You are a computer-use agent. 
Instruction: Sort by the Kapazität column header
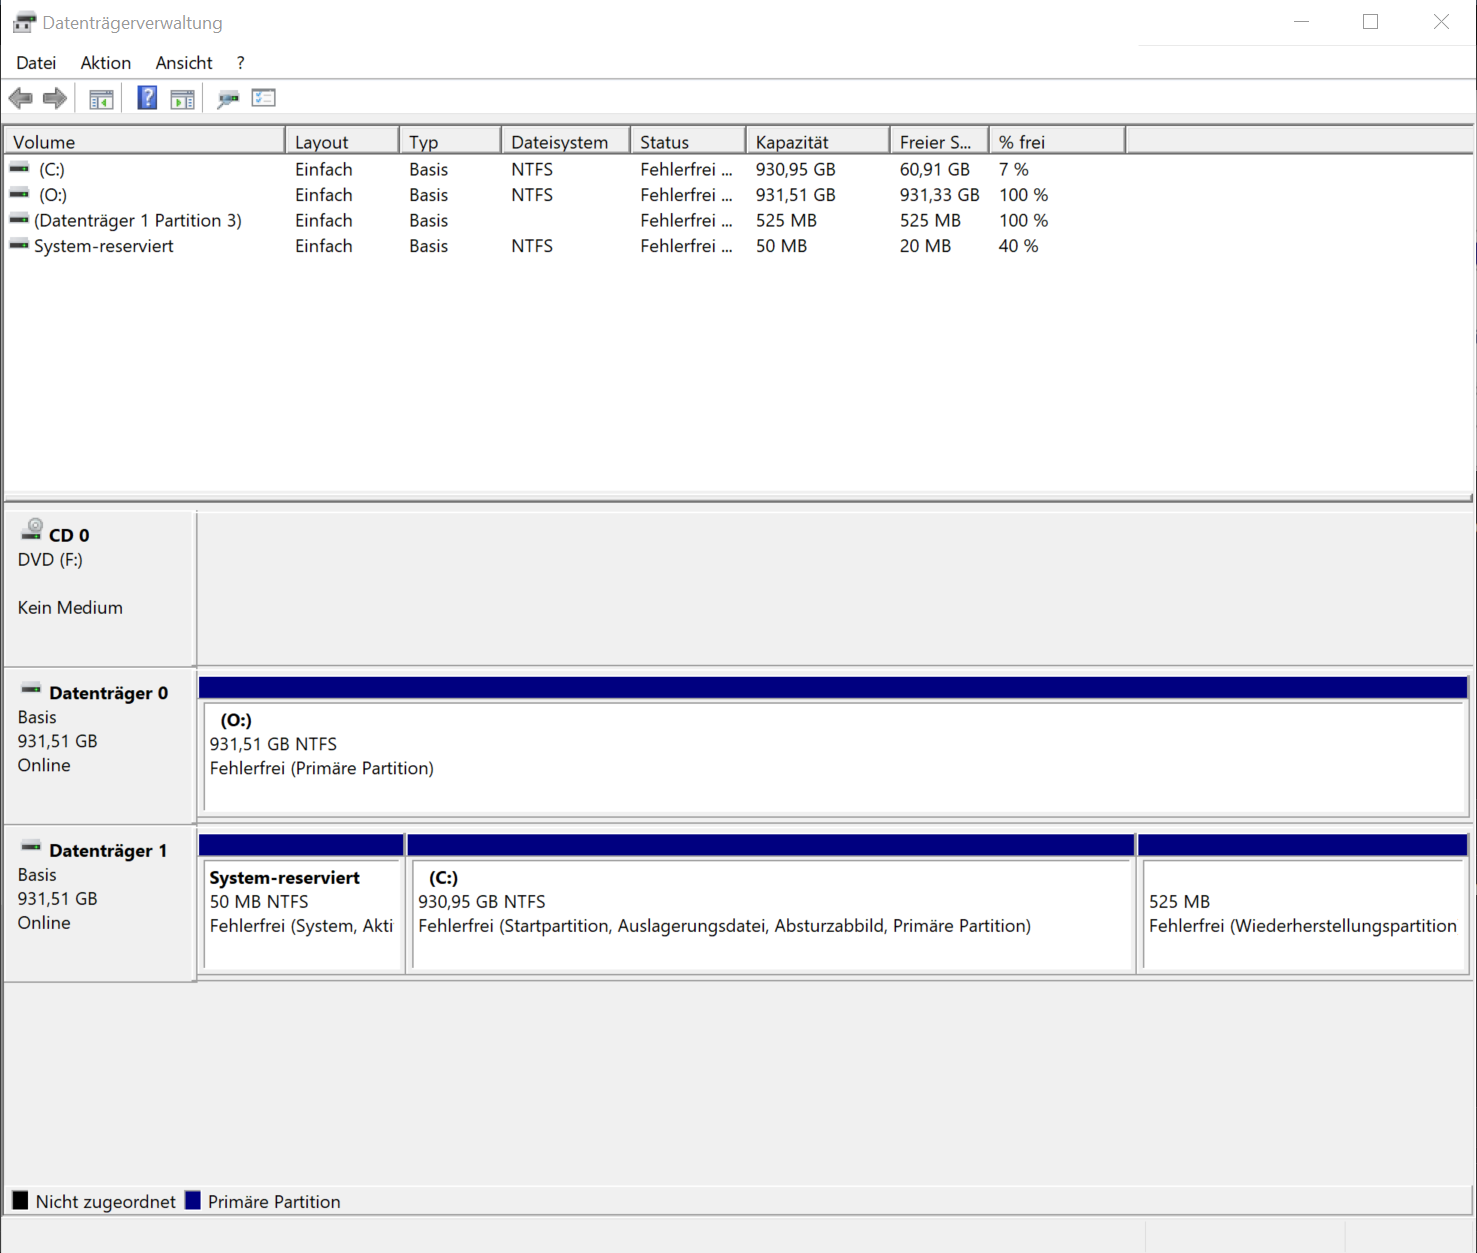click(x=818, y=142)
